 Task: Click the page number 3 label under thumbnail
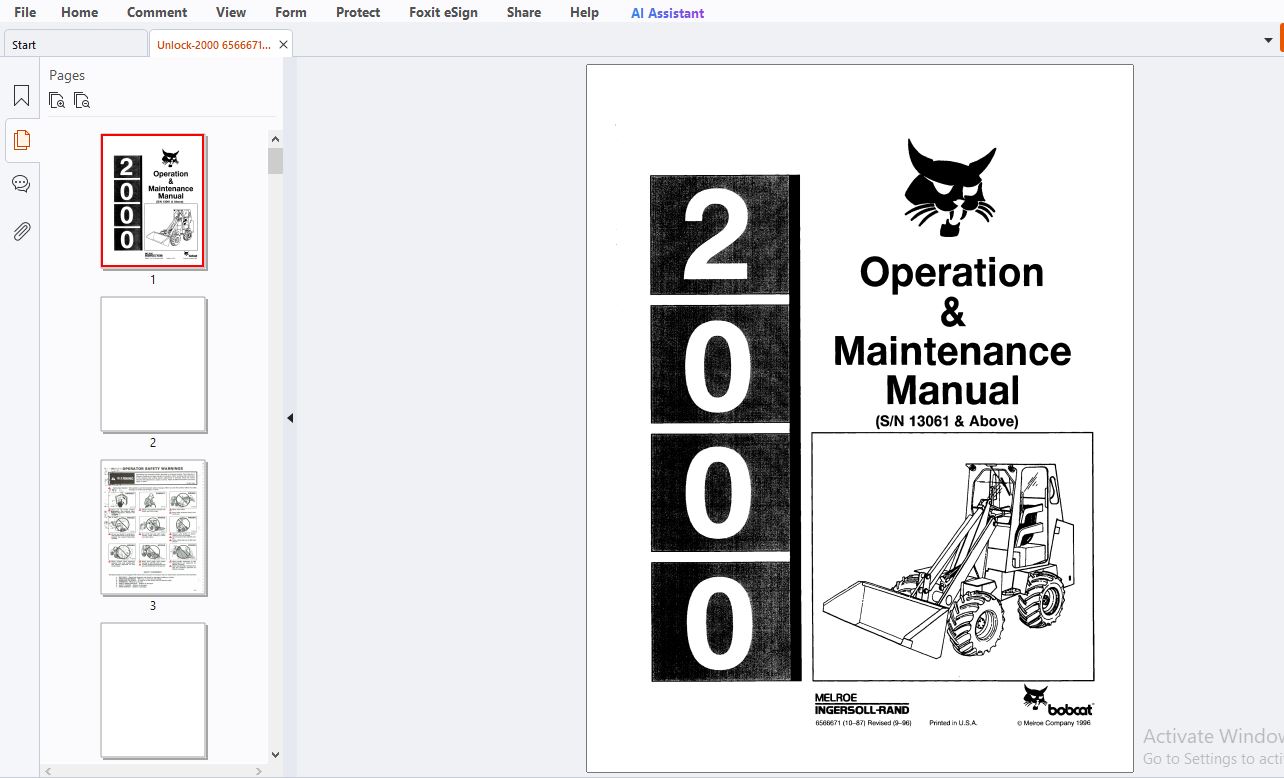(x=153, y=606)
